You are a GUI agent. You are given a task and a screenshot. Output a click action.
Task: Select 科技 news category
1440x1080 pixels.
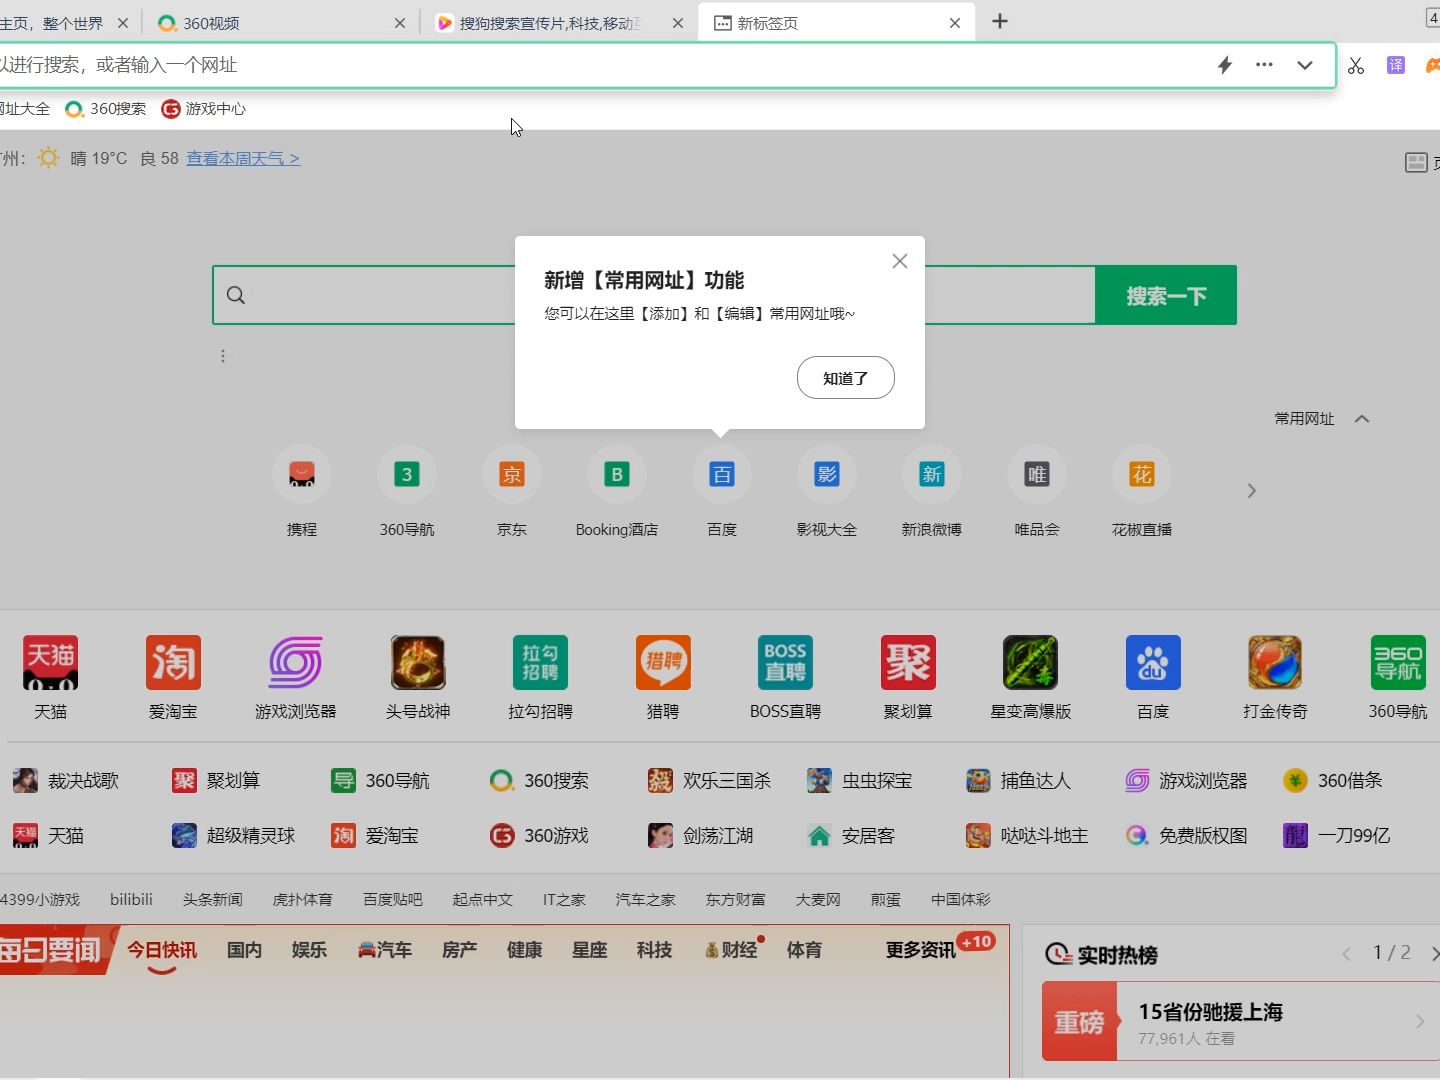(654, 950)
